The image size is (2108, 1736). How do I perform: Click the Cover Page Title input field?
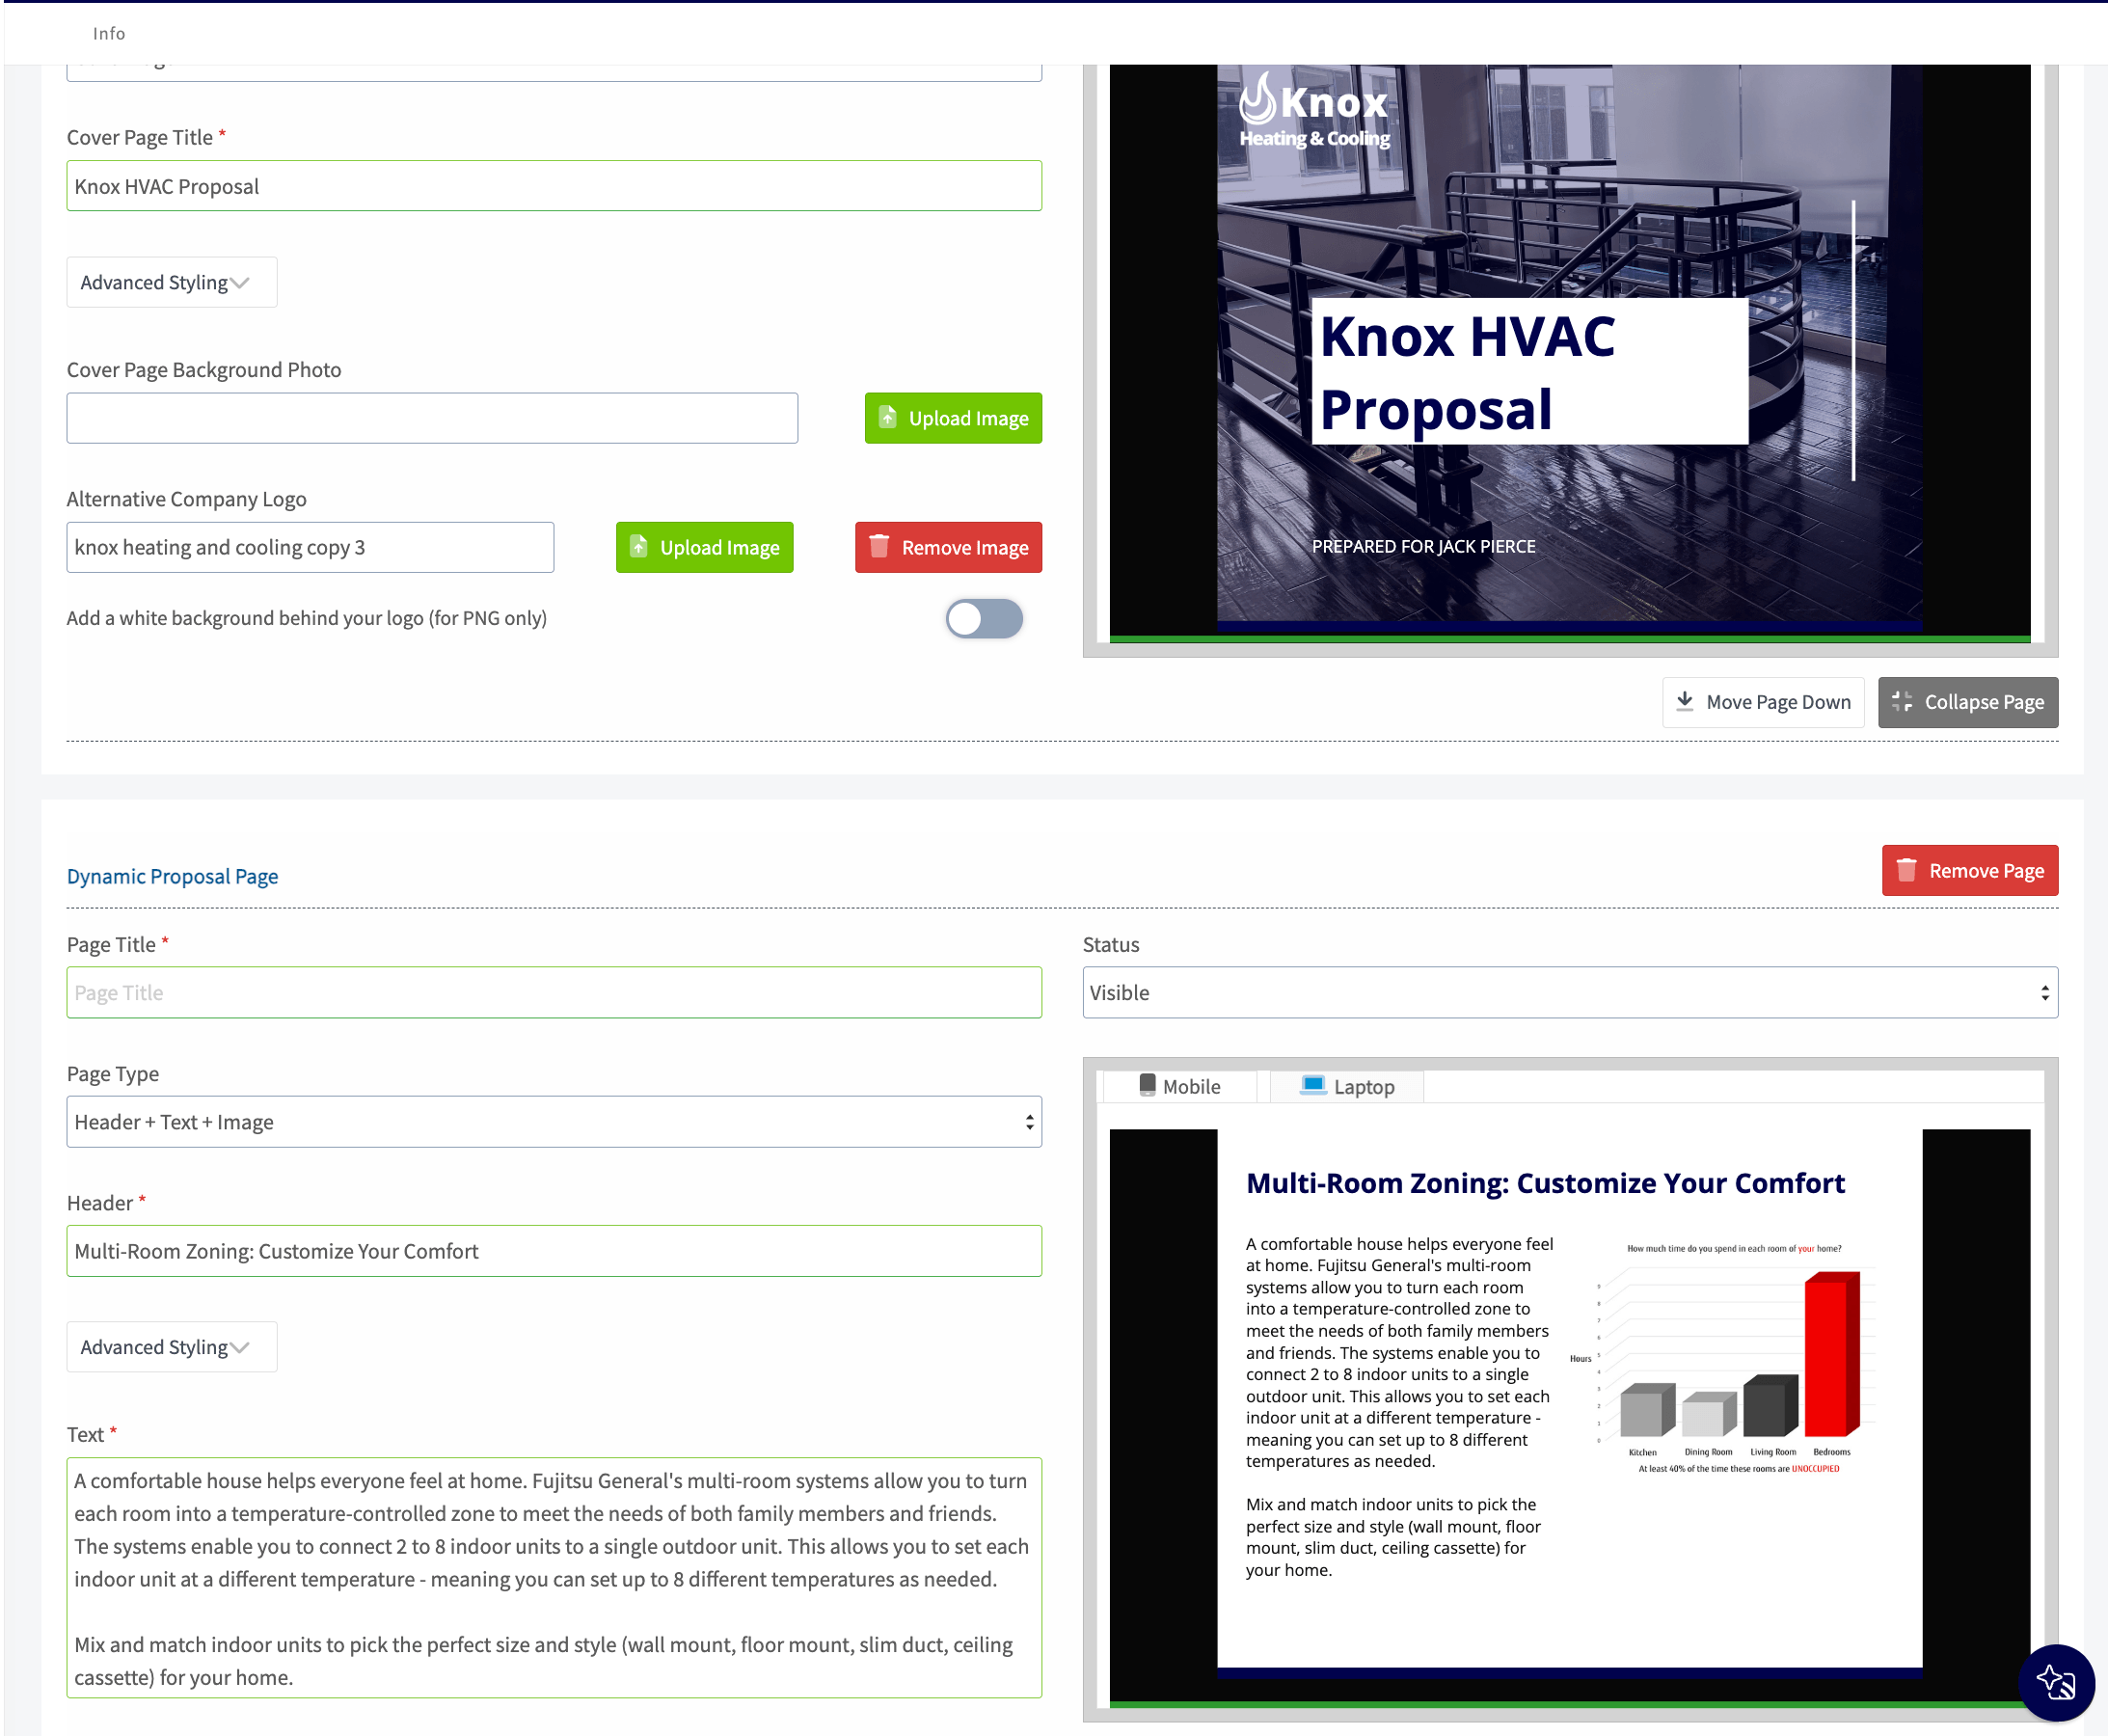point(554,185)
